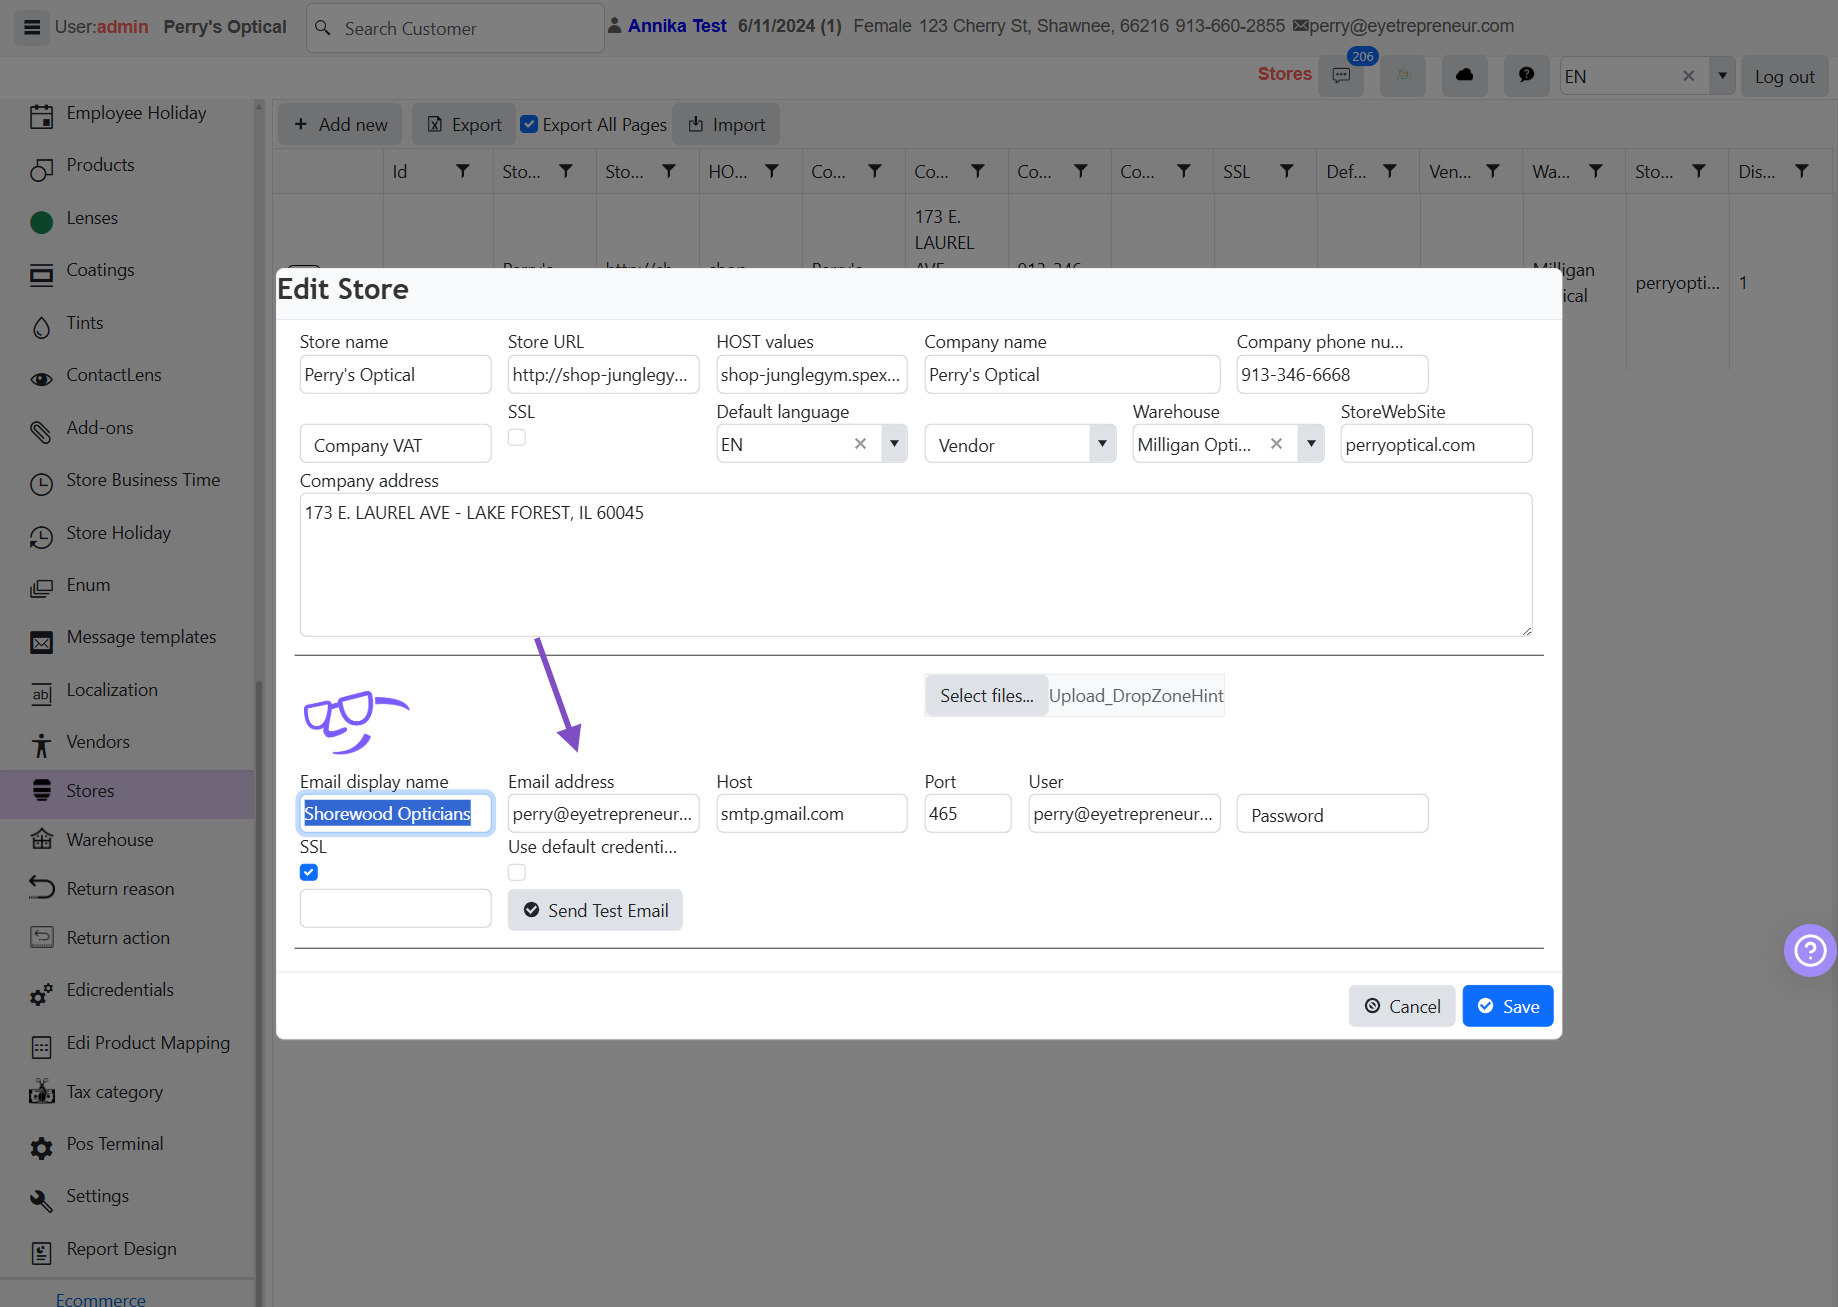This screenshot has height=1307, width=1838.
Task: Click Send Test Email button
Action: click(x=595, y=910)
